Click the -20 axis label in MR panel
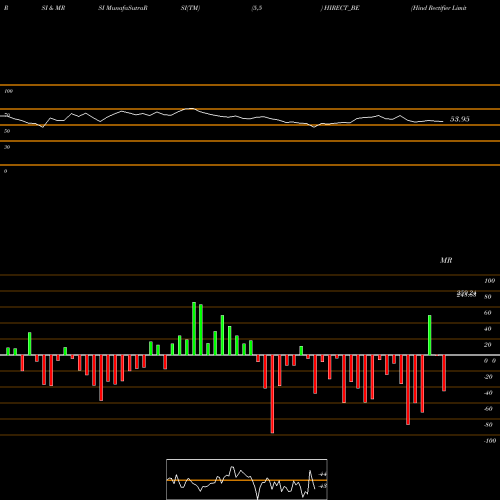This screenshot has height=500, width=500. 488,377
